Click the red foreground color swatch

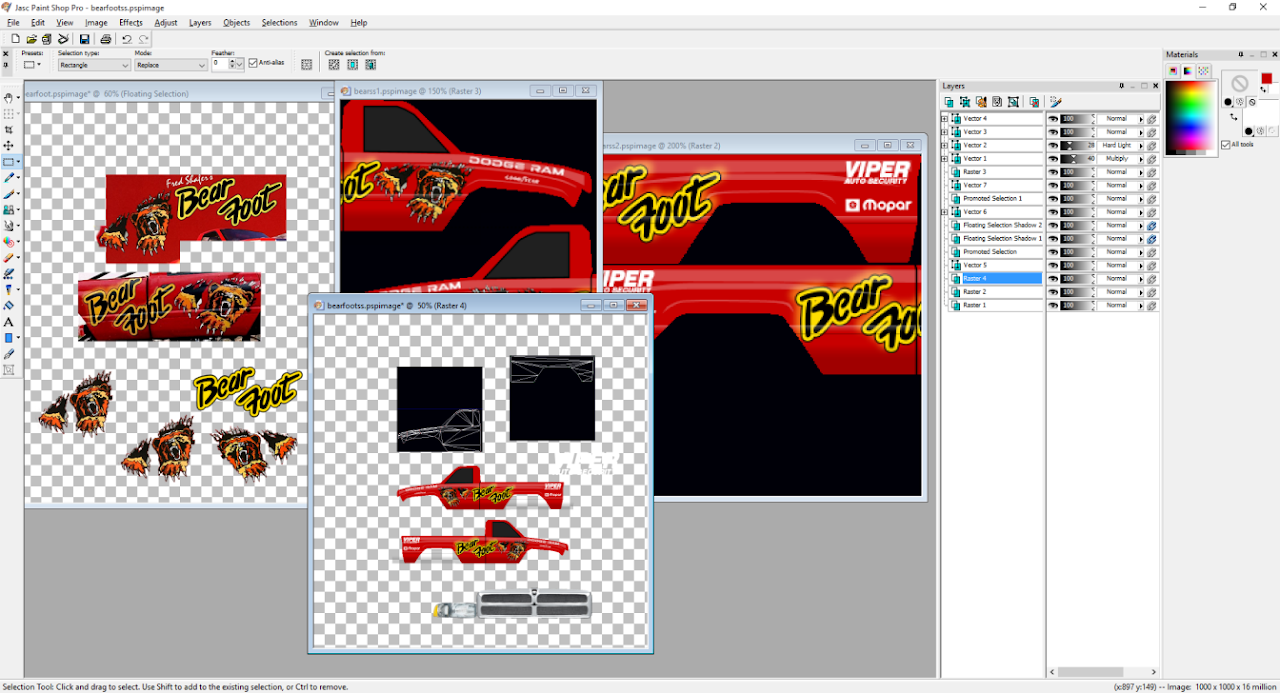click(x=1266, y=79)
